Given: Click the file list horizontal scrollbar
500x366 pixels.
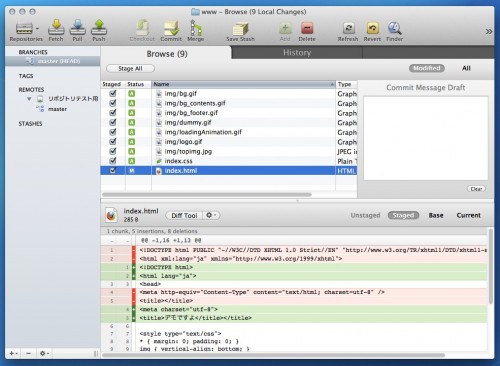Looking at the screenshot, I should point(207,195).
